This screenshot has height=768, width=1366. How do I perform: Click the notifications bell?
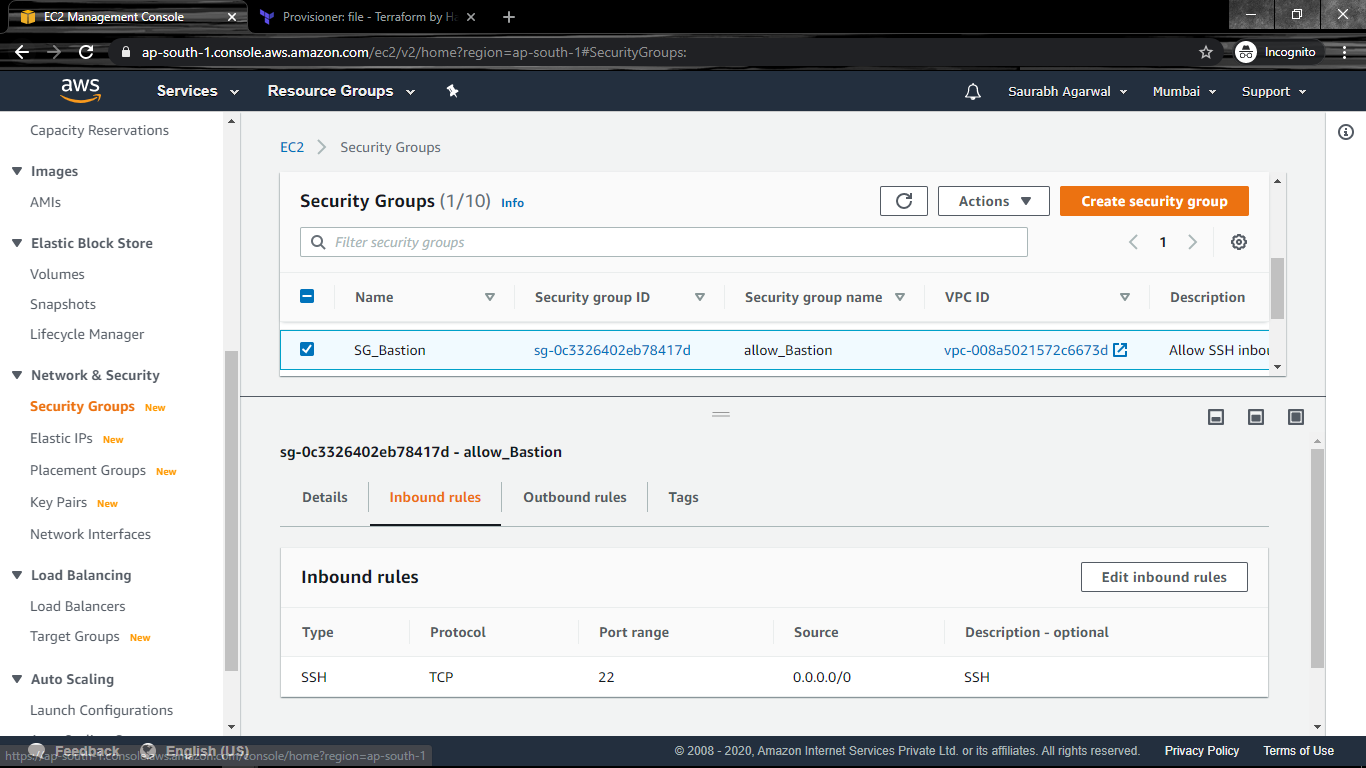[x=972, y=90]
